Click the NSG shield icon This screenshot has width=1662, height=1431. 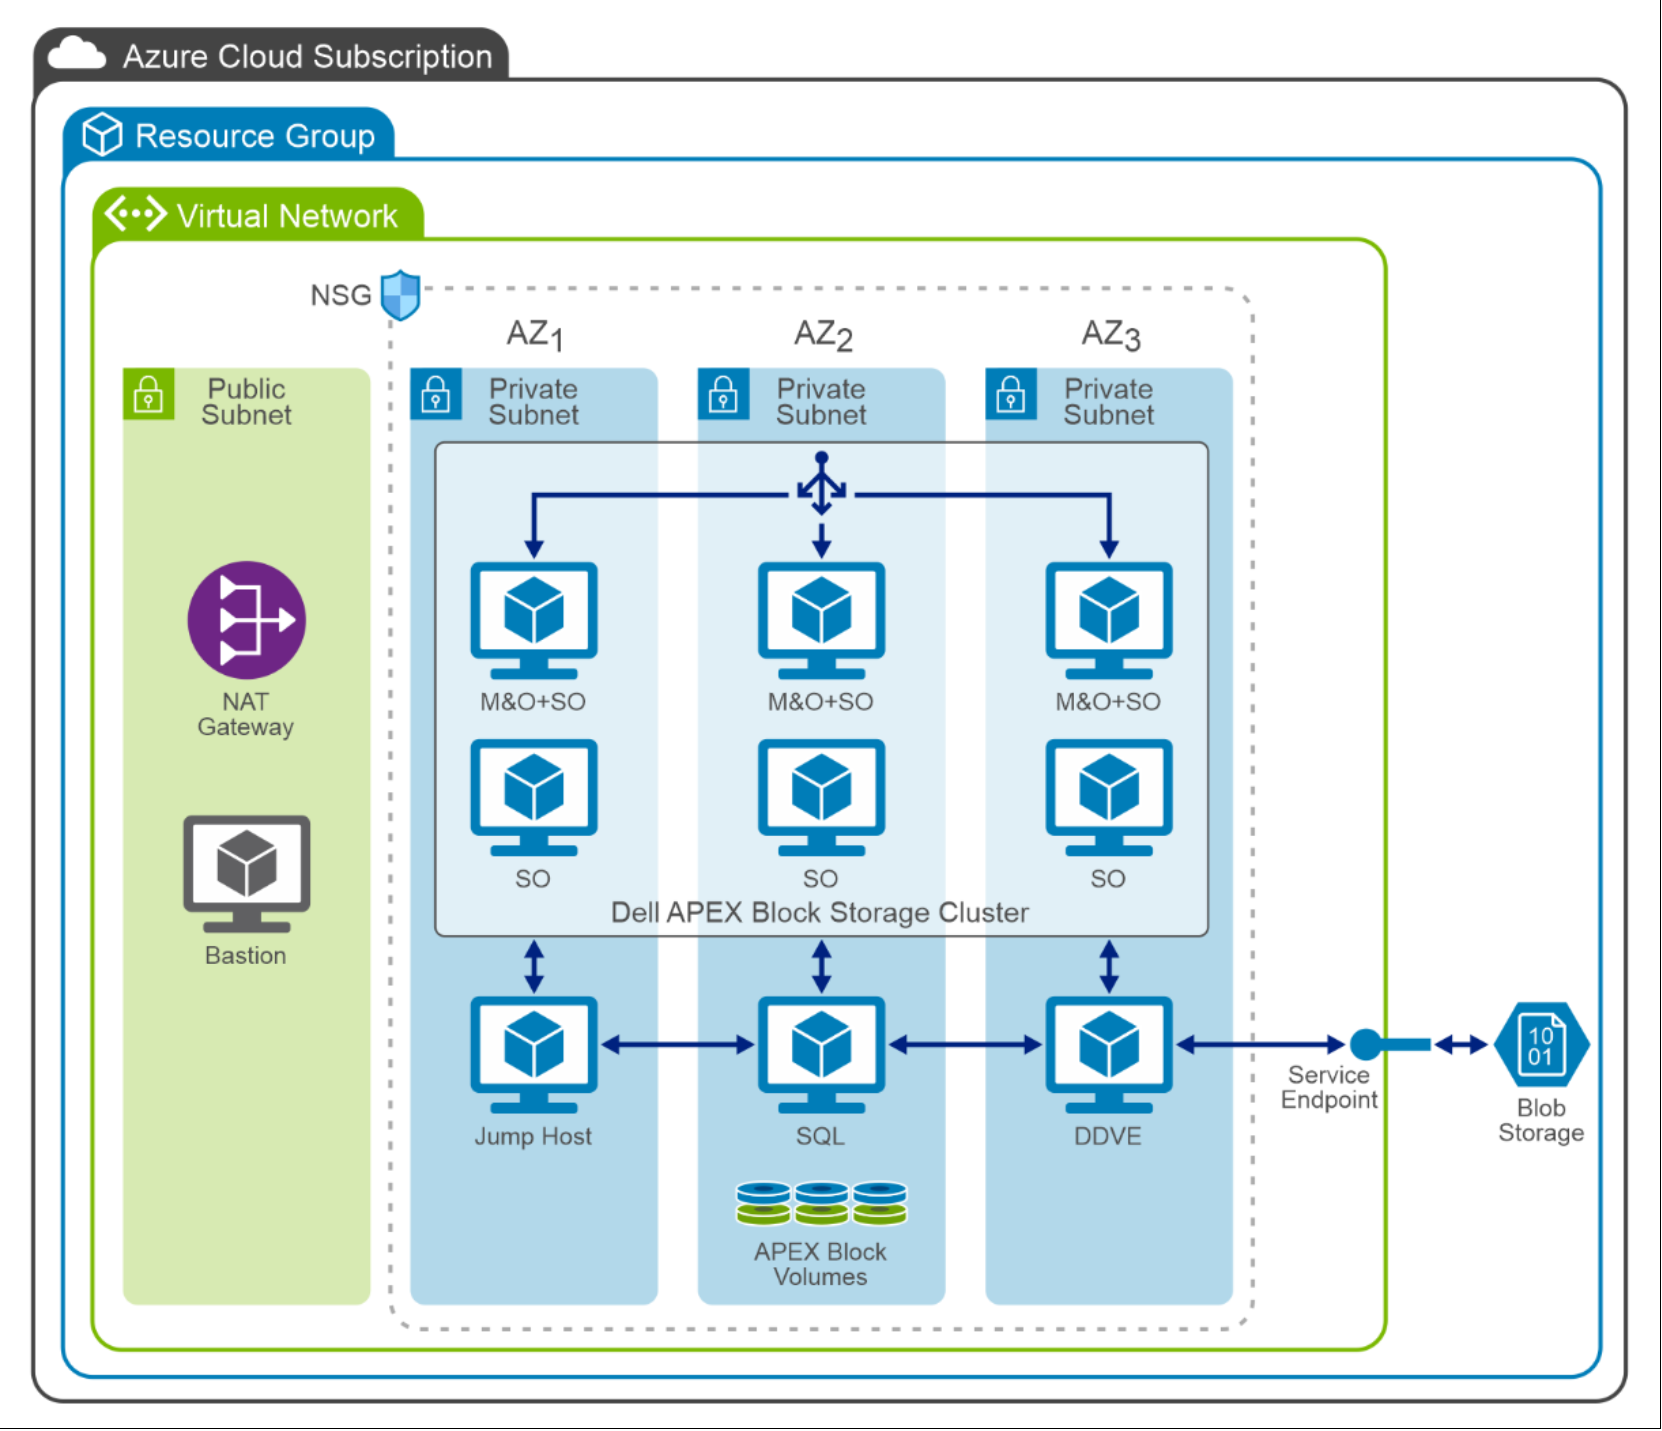[401, 295]
